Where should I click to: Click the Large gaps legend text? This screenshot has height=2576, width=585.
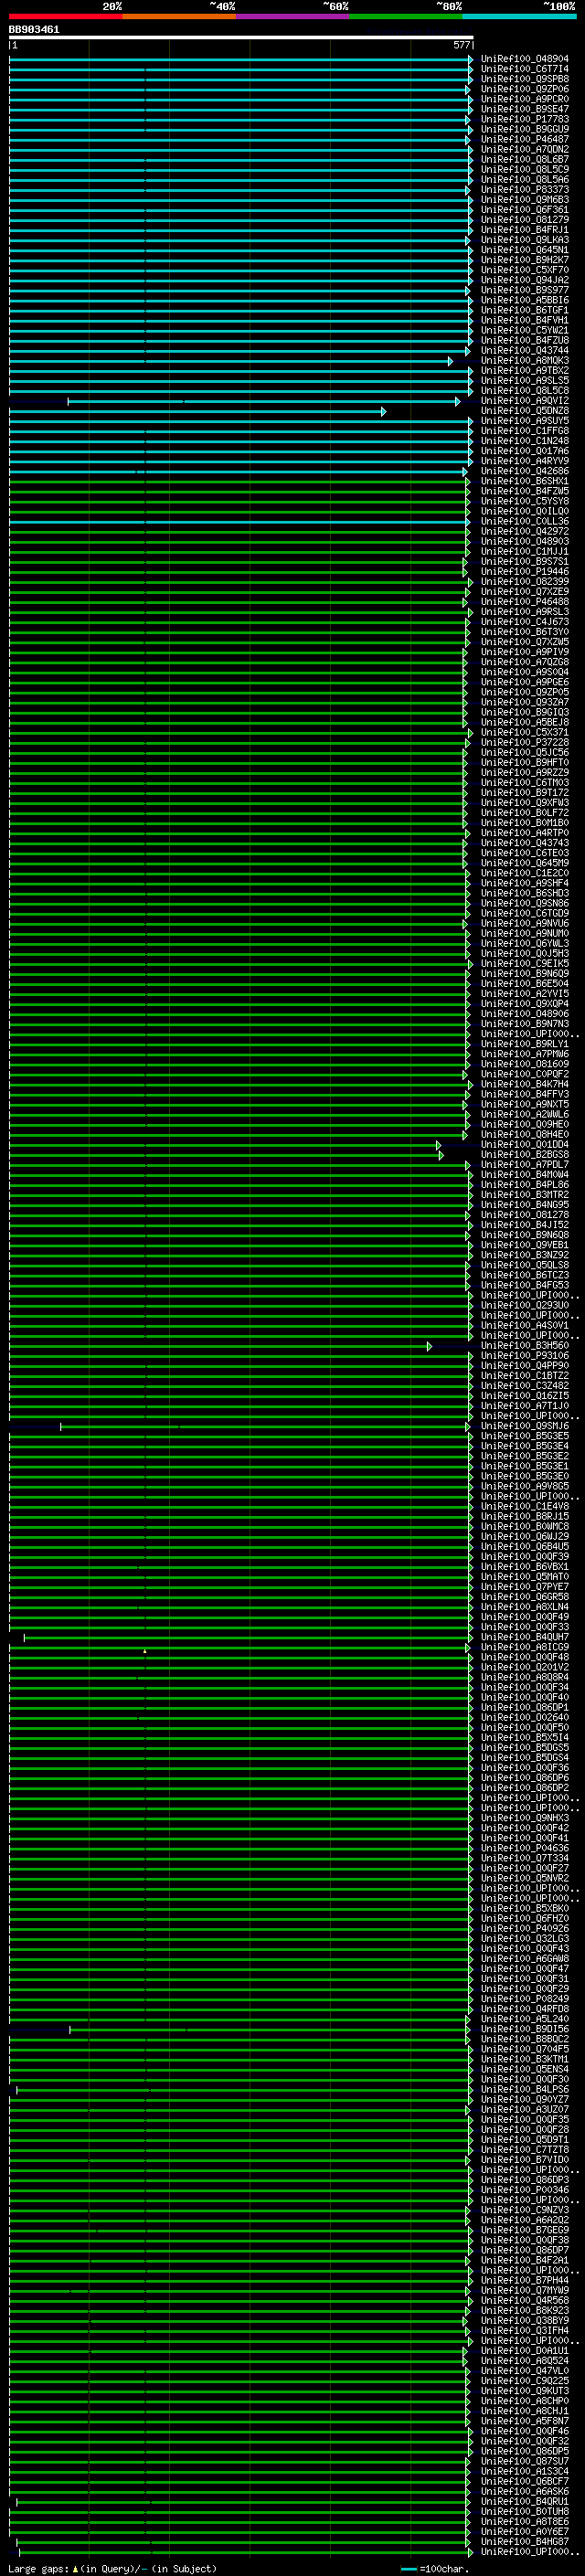click(38, 2569)
